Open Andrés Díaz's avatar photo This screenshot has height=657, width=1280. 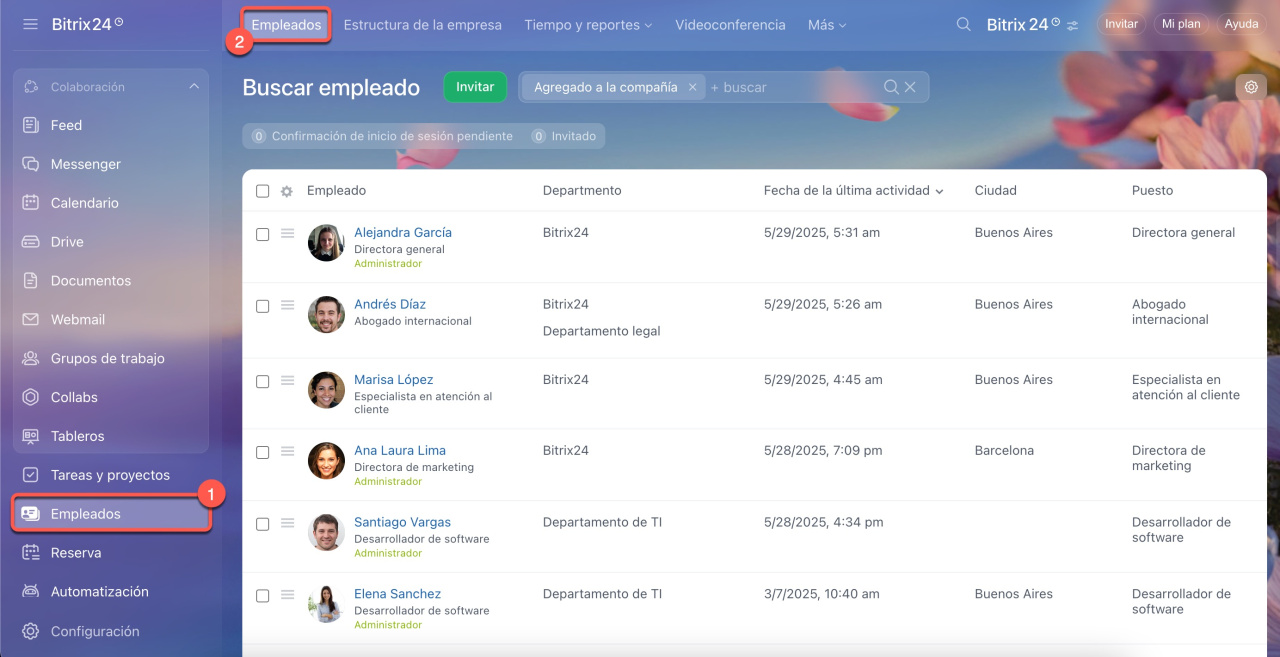click(326, 315)
